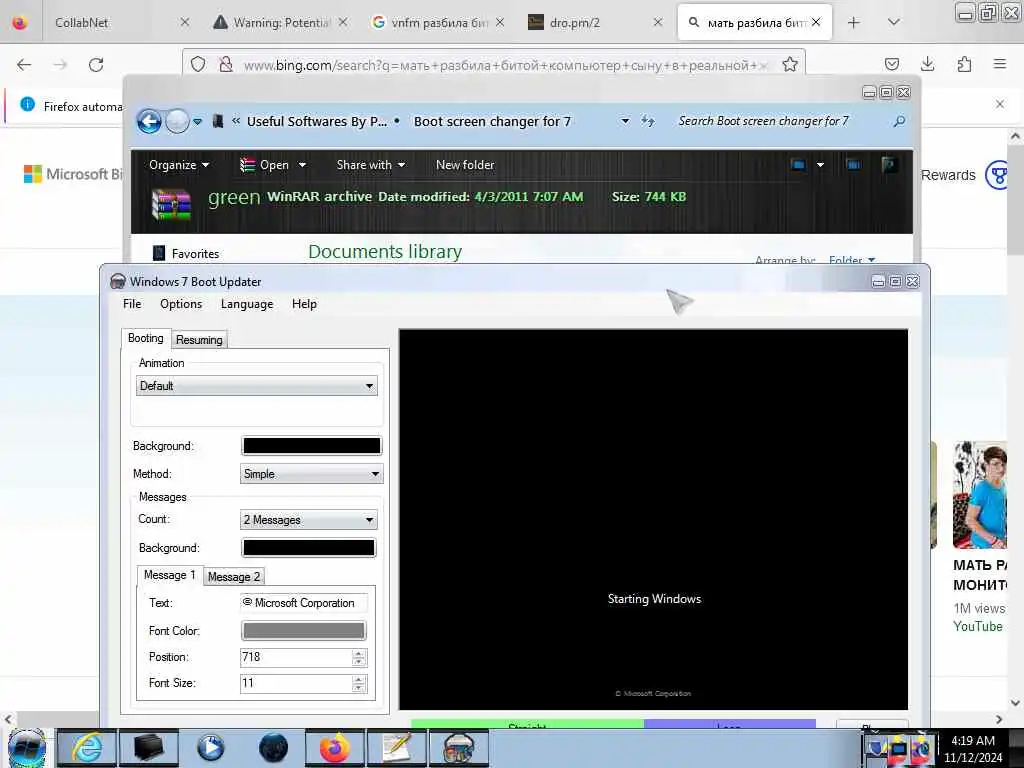Toggle the Explorer preview pane icon
Screen dimensions: 1024x768
[x=854, y=165]
